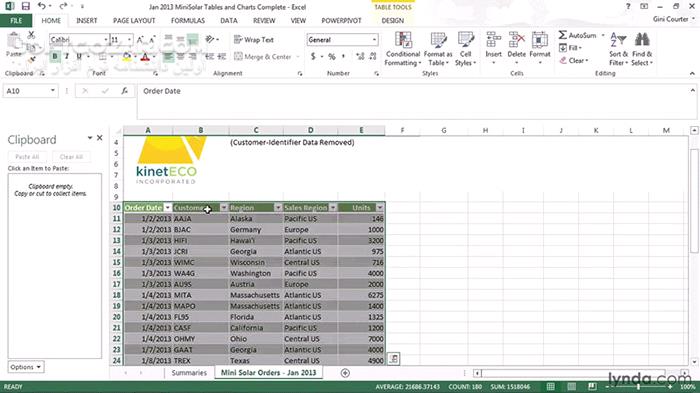Collapse the ribbon with the caret arrow
This screenshot has width=700, height=393.
point(692,73)
